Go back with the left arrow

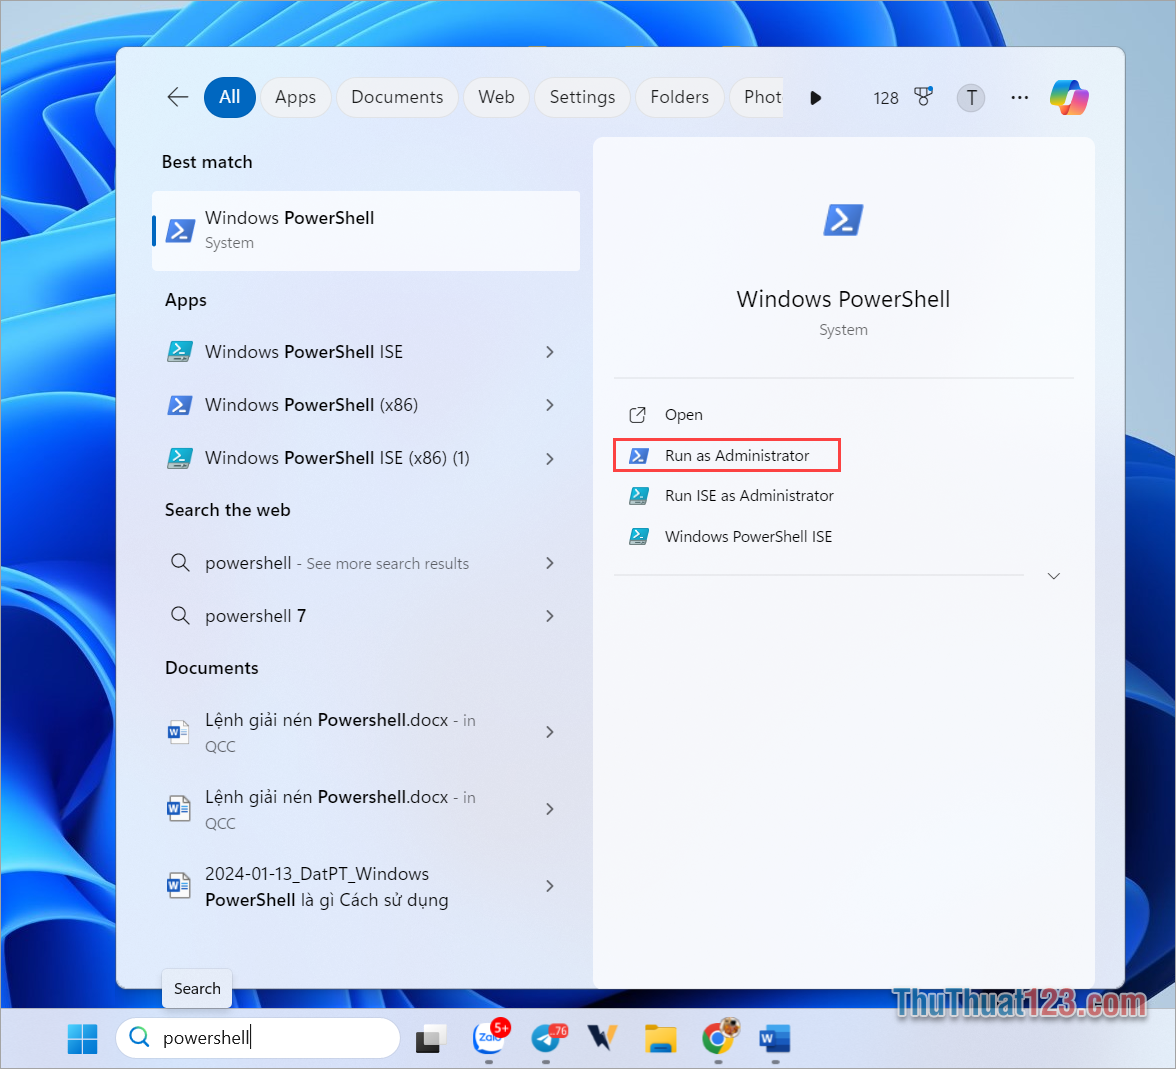click(x=178, y=97)
